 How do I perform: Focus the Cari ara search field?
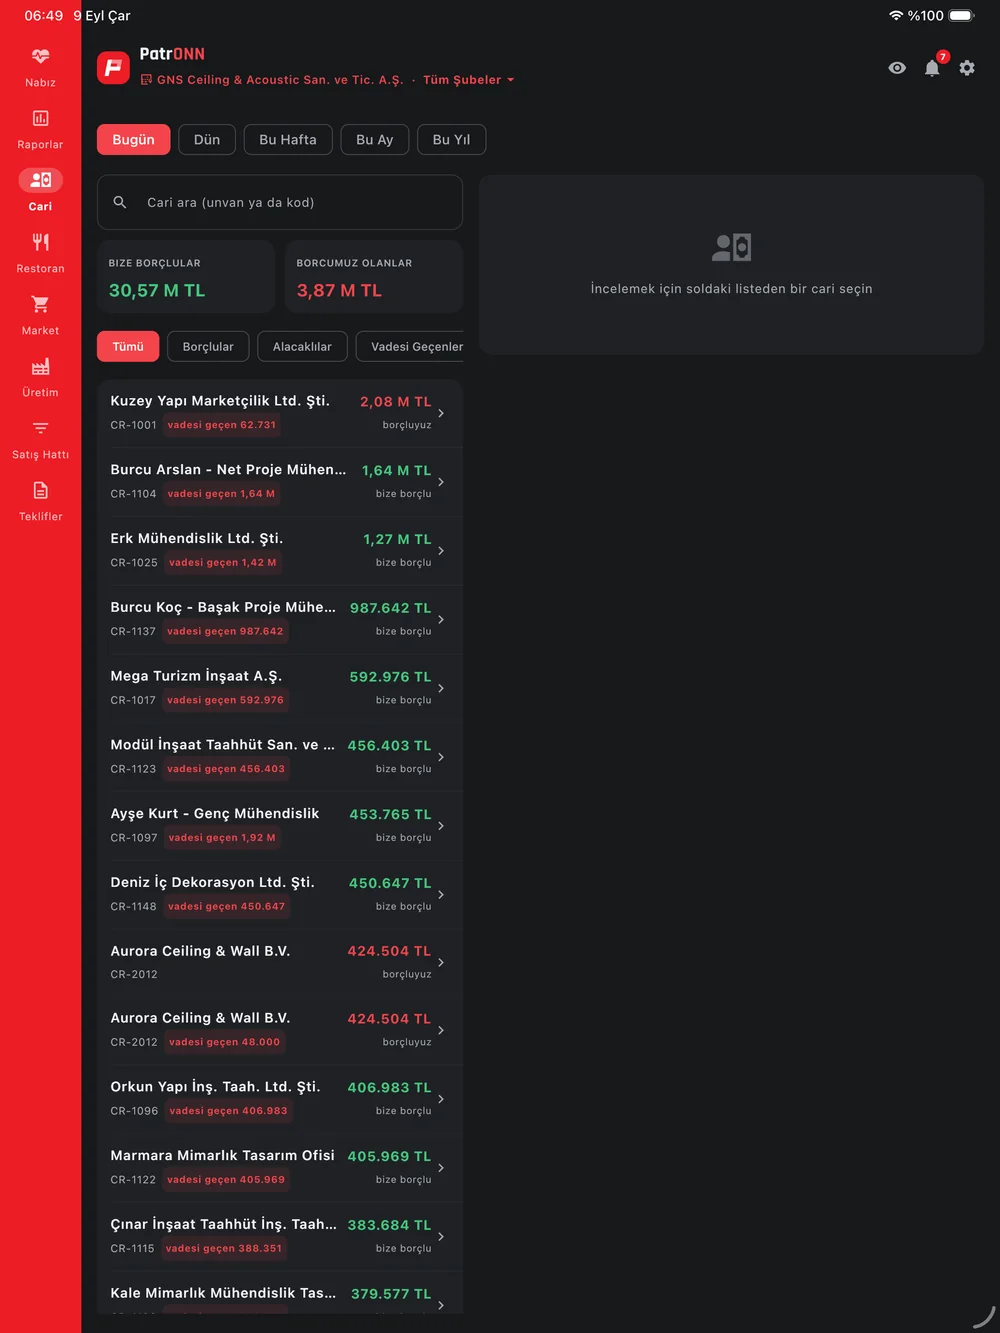tap(280, 202)
